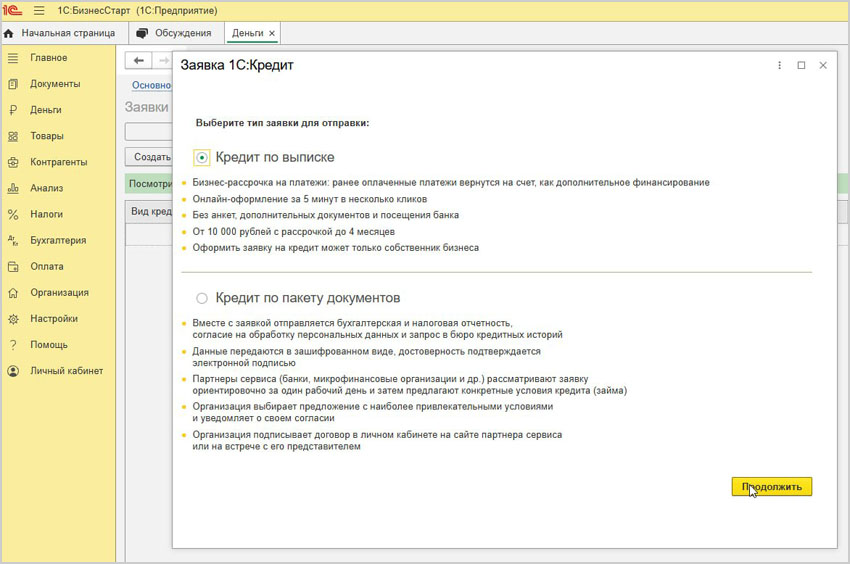Click 'Без анкет, дополнительных документов' line
Image resolution: width=850 pixels, height=564 pixels.
click(325, 215)
